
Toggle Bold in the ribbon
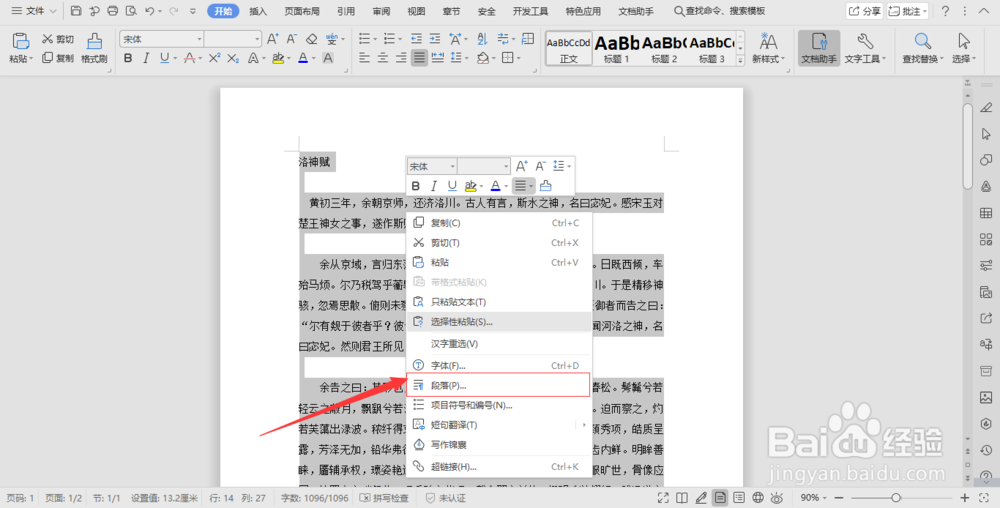[x=128, y=58]
